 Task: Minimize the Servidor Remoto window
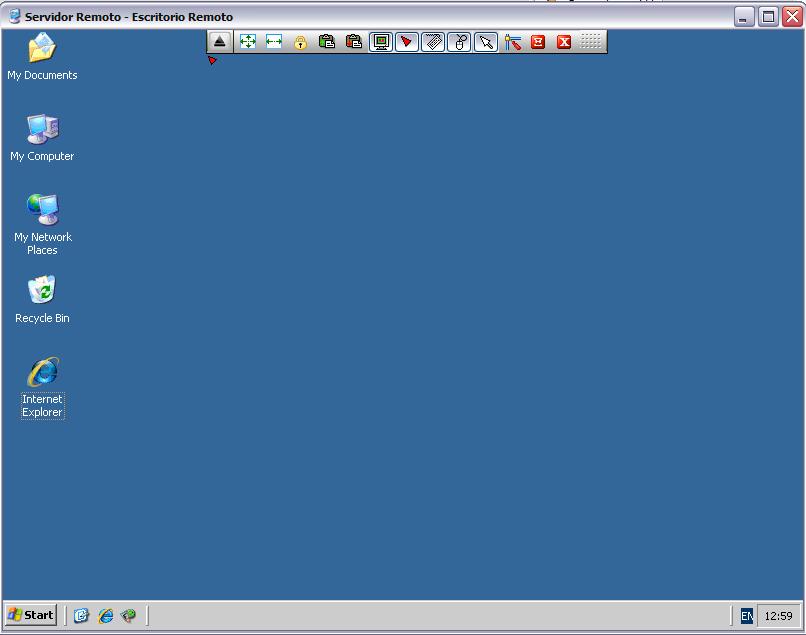744,16
